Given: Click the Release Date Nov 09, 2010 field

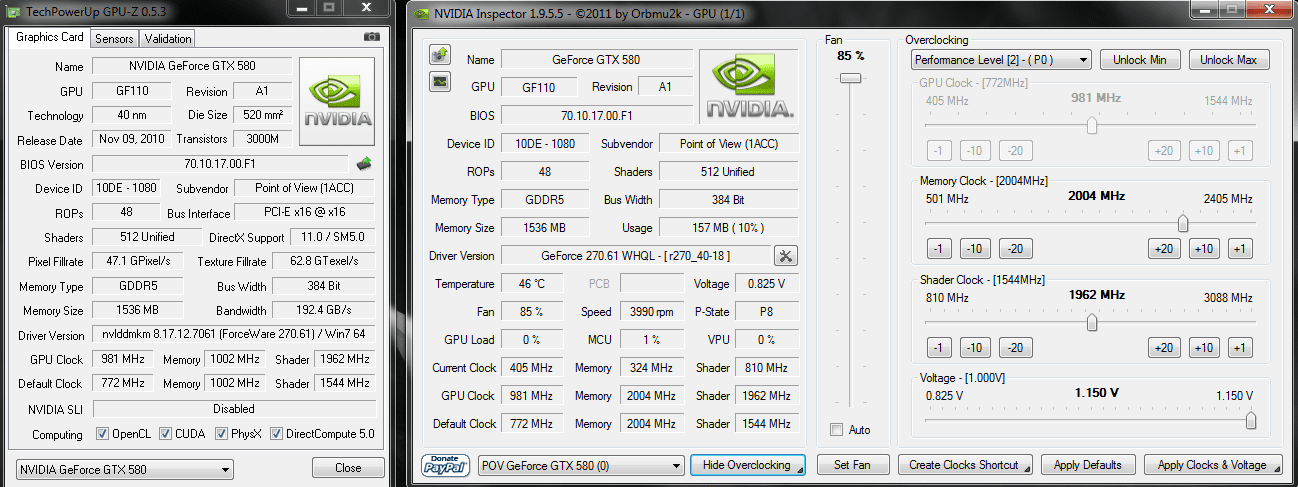Looking at the screenshot, I should click(132, 139).
